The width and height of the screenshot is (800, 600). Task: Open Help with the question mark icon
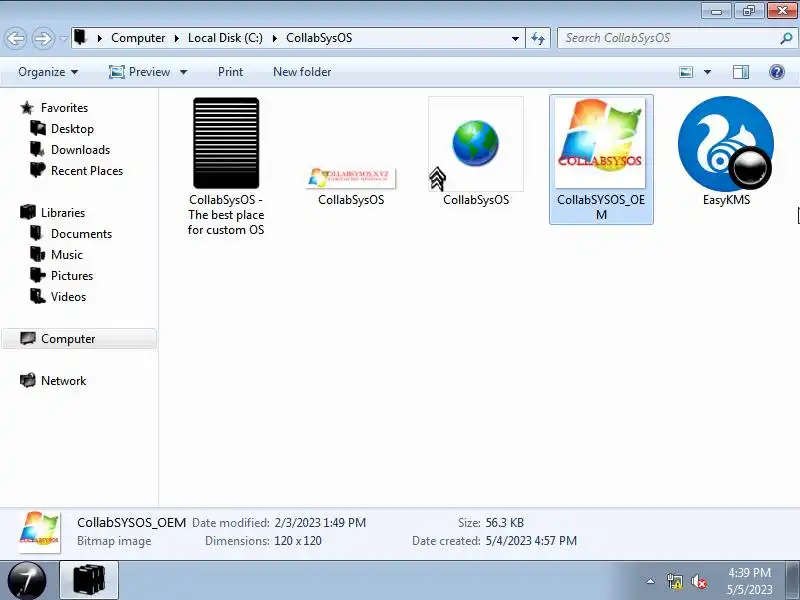coord(777,72)
